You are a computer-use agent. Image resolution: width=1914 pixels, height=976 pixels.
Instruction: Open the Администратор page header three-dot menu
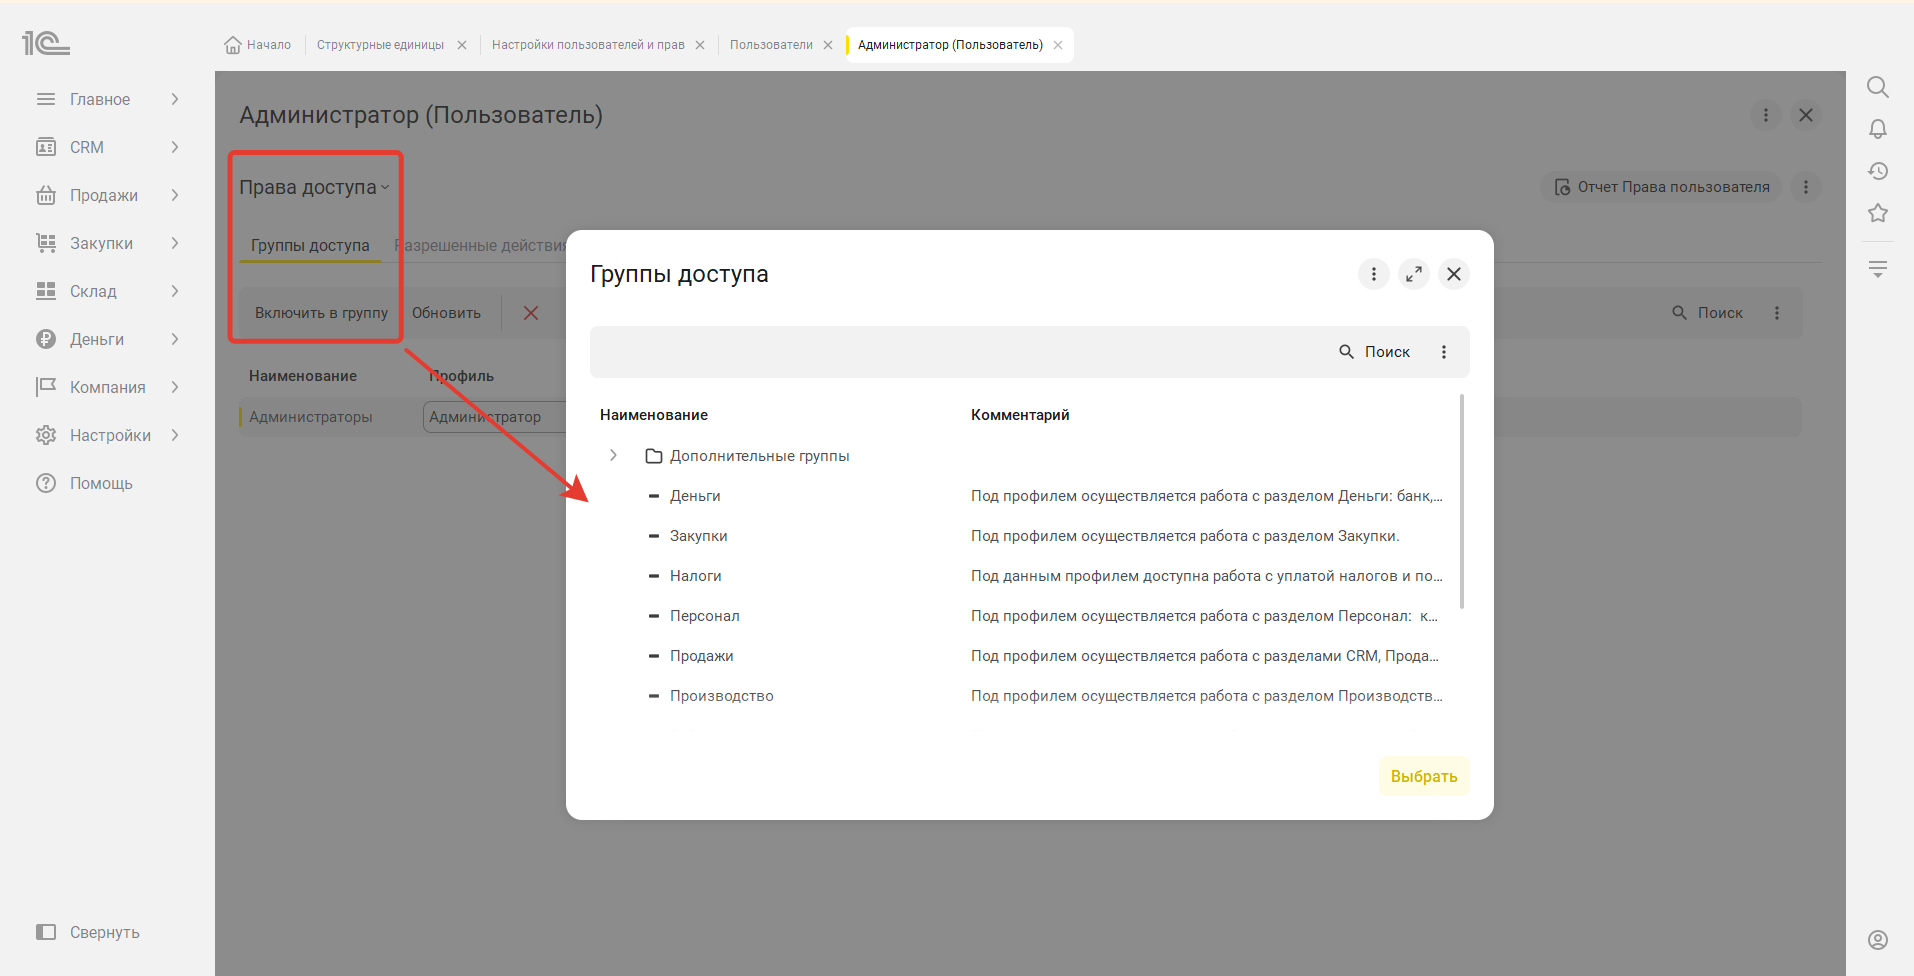coord(1766,115)
